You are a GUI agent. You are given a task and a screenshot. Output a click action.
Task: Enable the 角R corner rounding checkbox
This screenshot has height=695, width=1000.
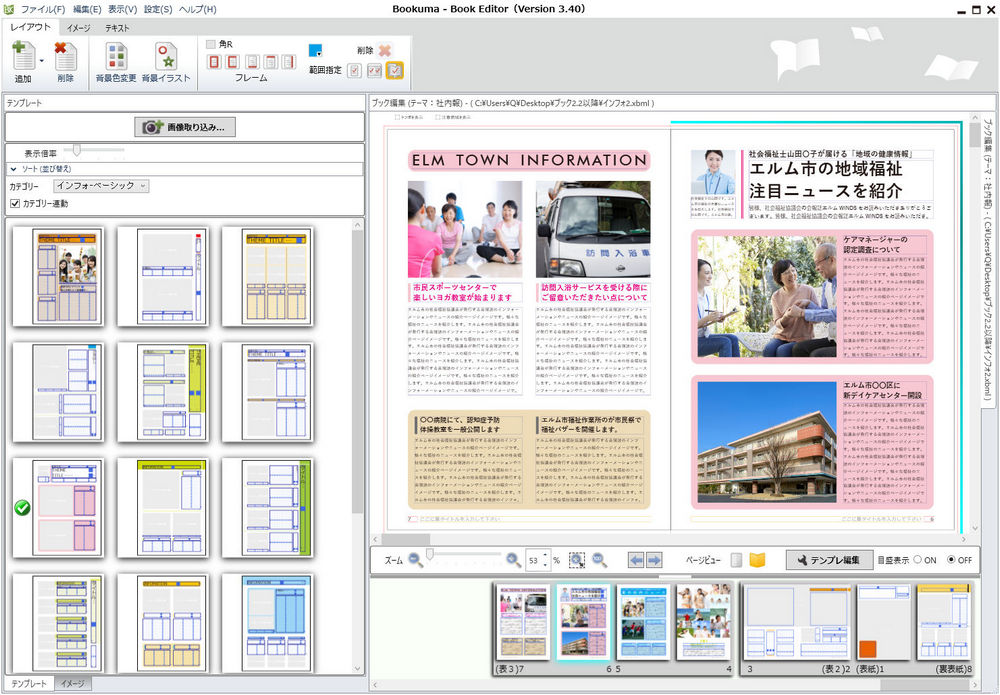[211, 43]
